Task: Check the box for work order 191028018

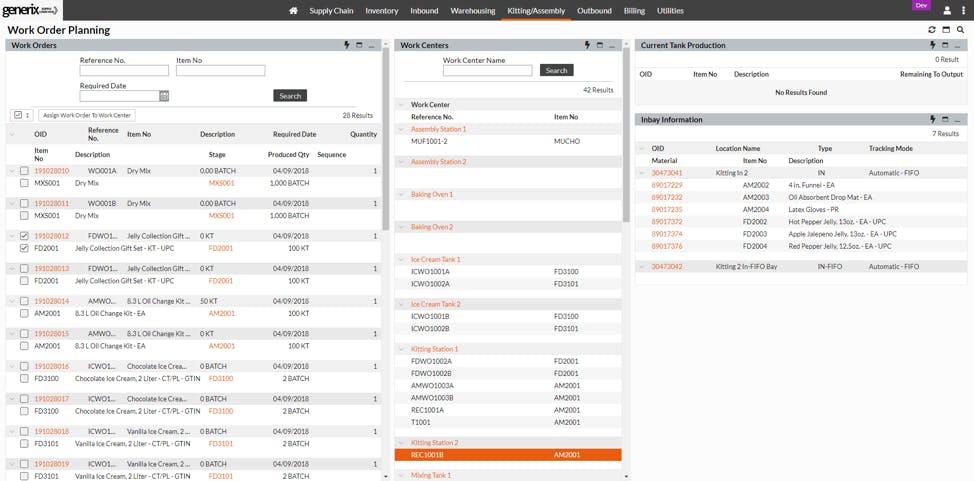Action: pos(24,431)
